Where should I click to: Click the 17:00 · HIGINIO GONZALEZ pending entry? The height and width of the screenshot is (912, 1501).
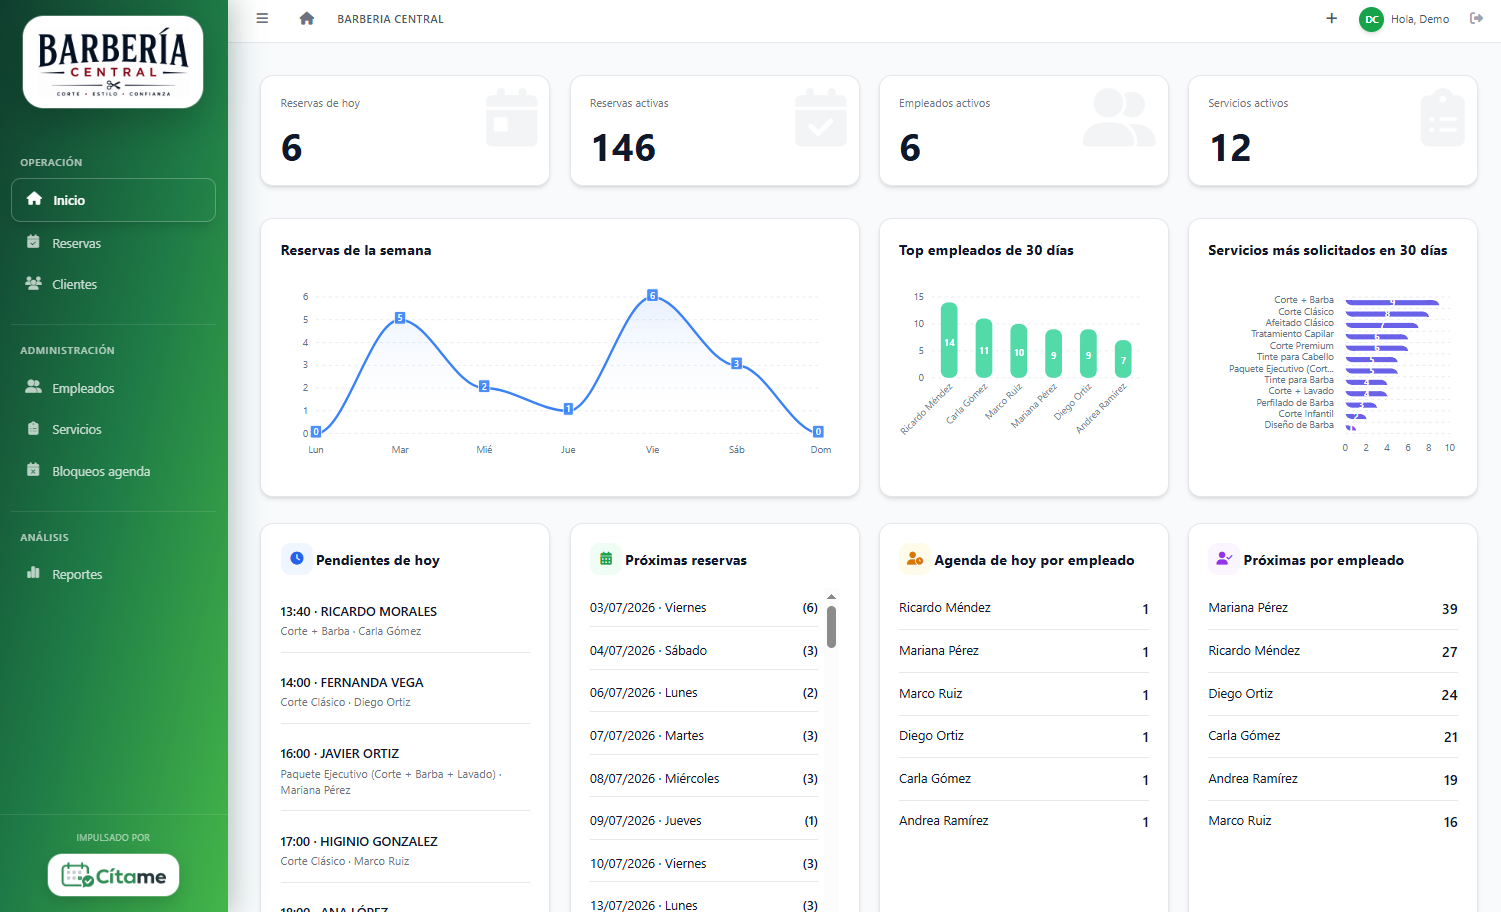tap(405, 851)
